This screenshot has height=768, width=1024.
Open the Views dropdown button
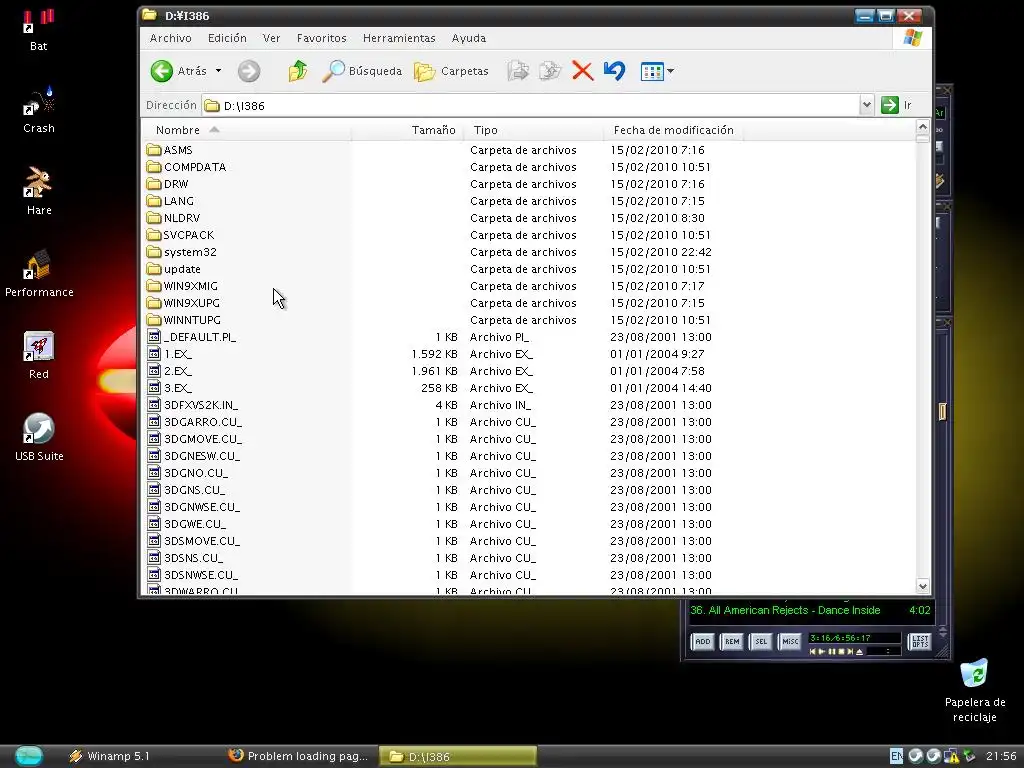click(x=657, y=71)
